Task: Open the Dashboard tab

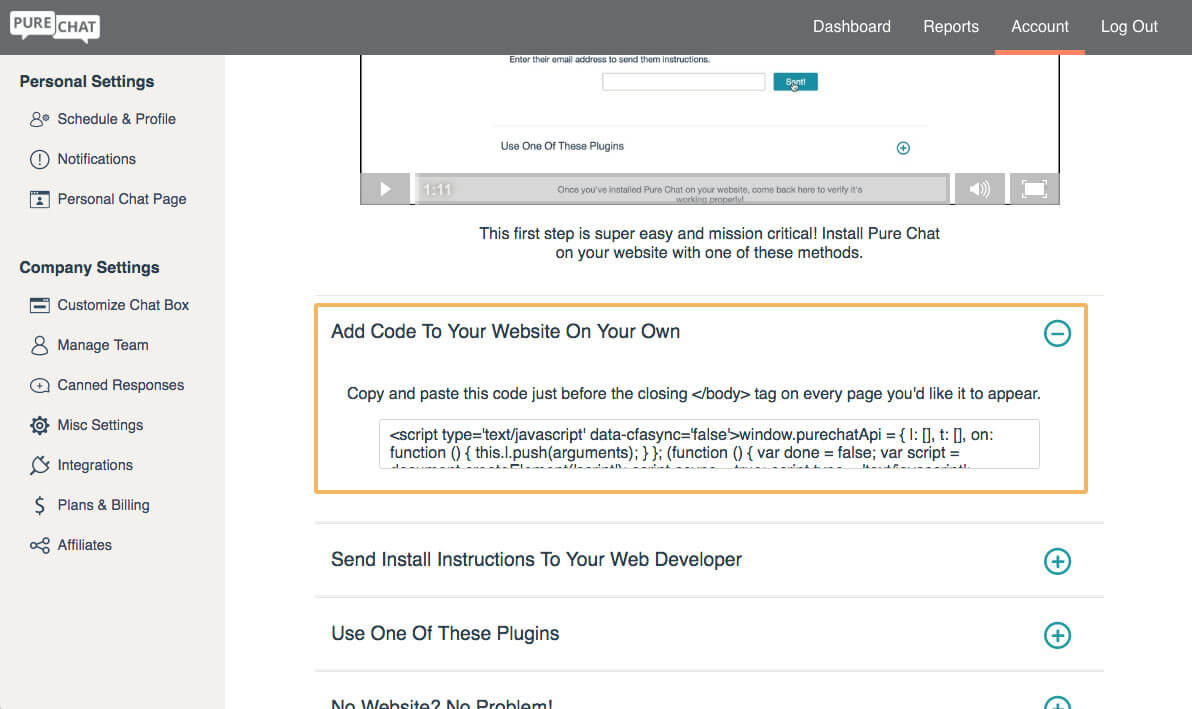Action: (x=851, y=27)
